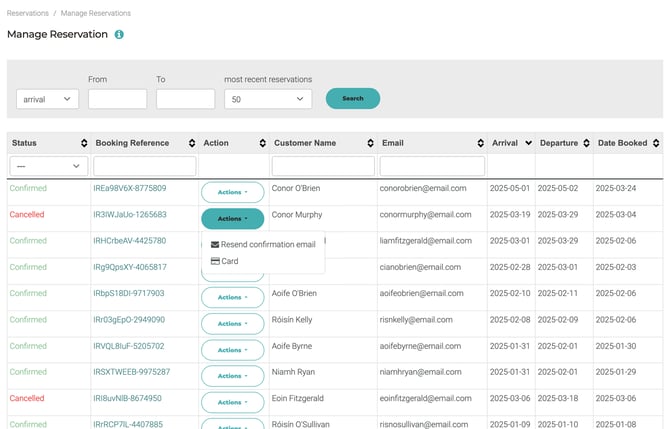Open the most recent reservations 50 dropdown
Screen dimensions: 670x429
[x=268, y=99]
